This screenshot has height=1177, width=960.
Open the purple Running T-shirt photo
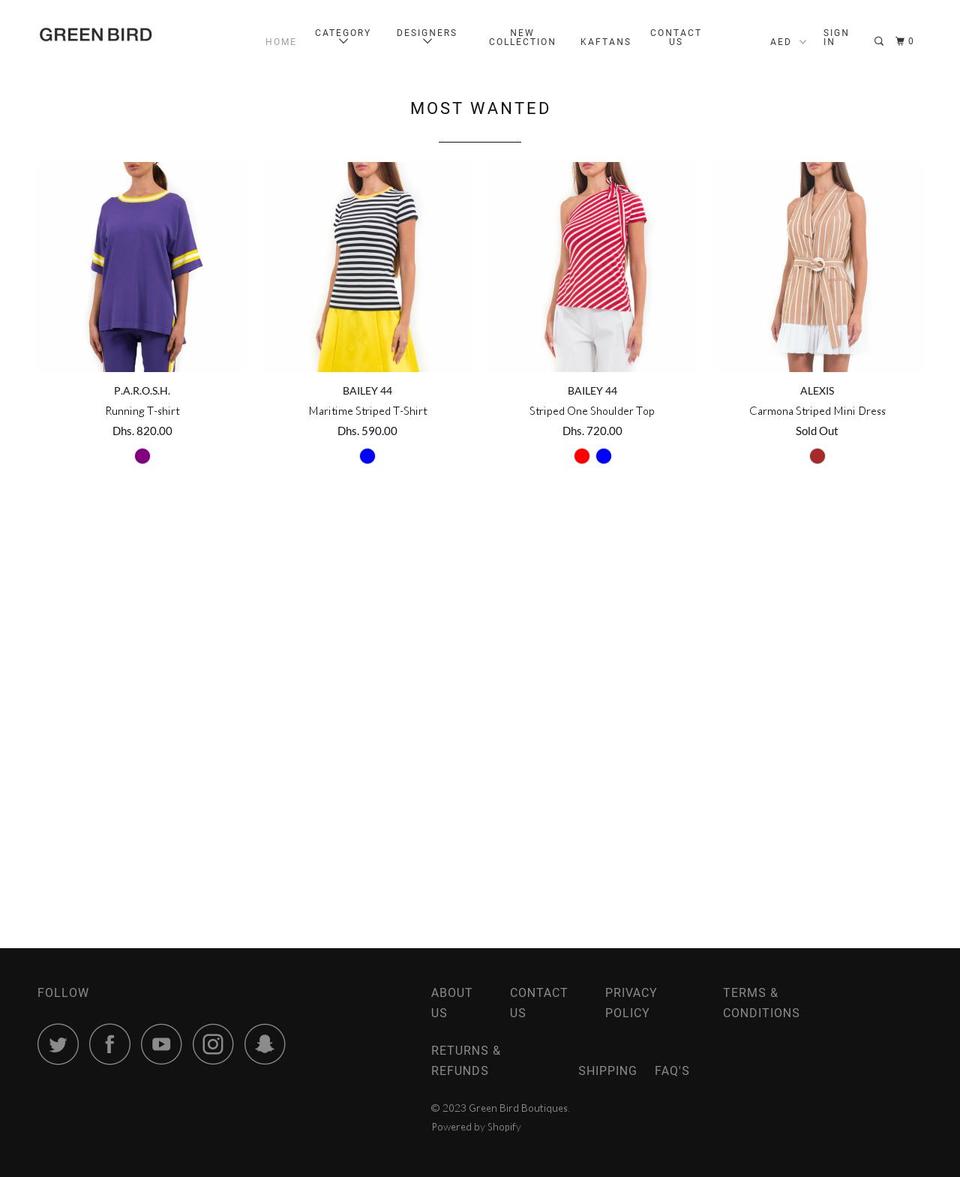pyautogui.click(x=143, y=266)
